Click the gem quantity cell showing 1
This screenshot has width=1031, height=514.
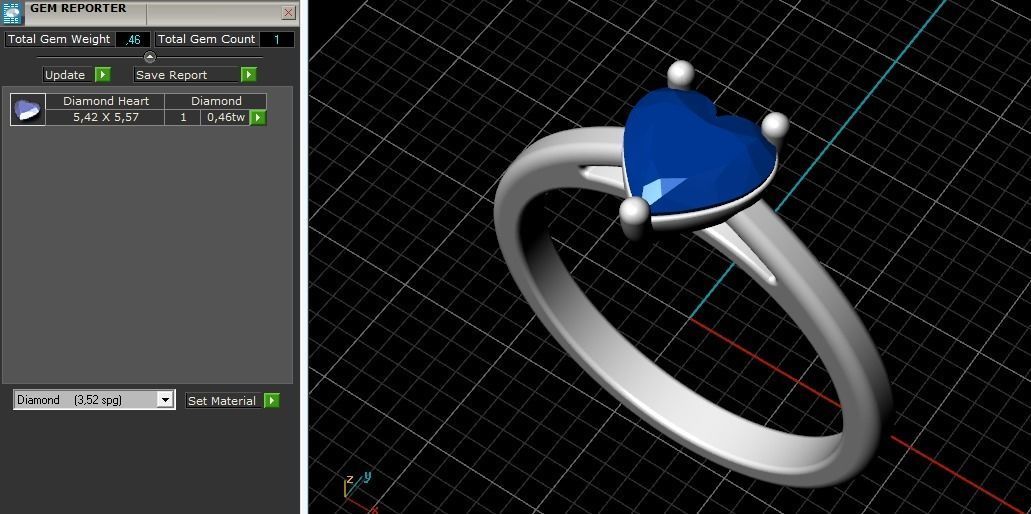(x=183, y=118)
